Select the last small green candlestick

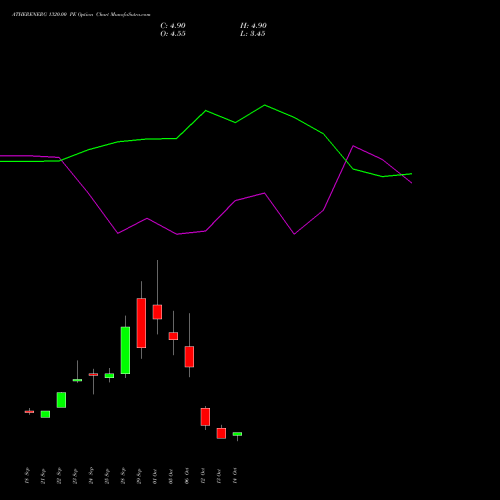pos(237,434)
